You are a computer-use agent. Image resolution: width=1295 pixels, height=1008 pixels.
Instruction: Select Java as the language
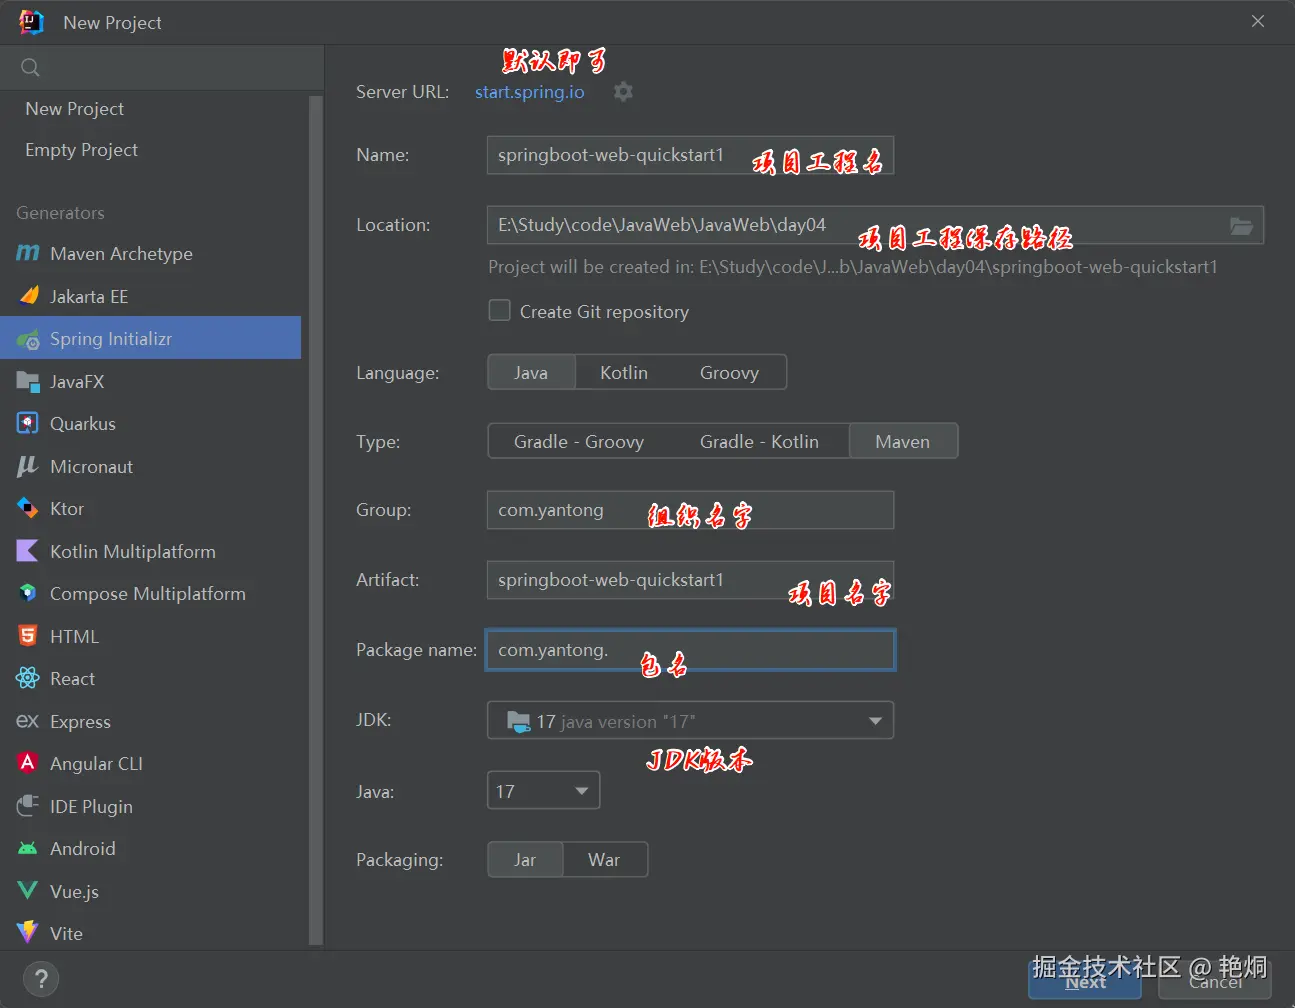pos(531,372)
